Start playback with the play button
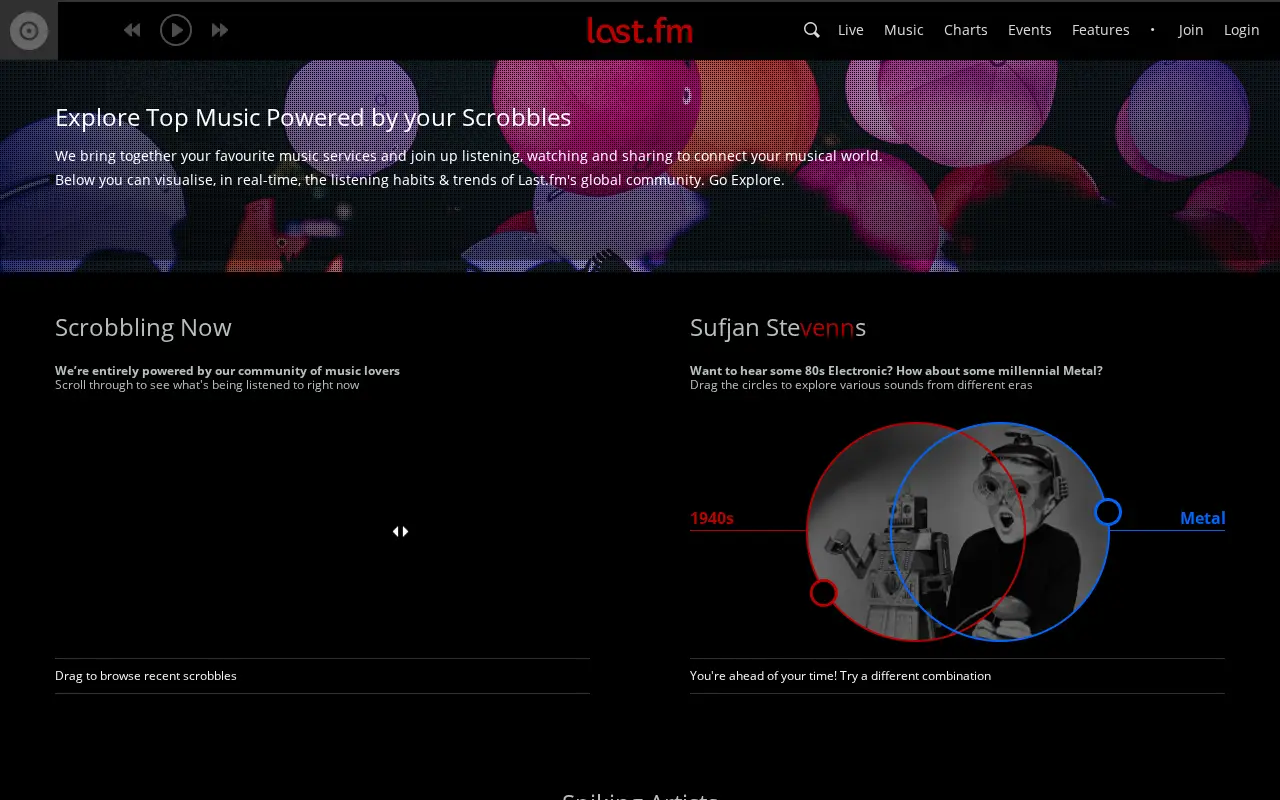The width and height of the screenshot is (1280, 800). click(176, 30)
